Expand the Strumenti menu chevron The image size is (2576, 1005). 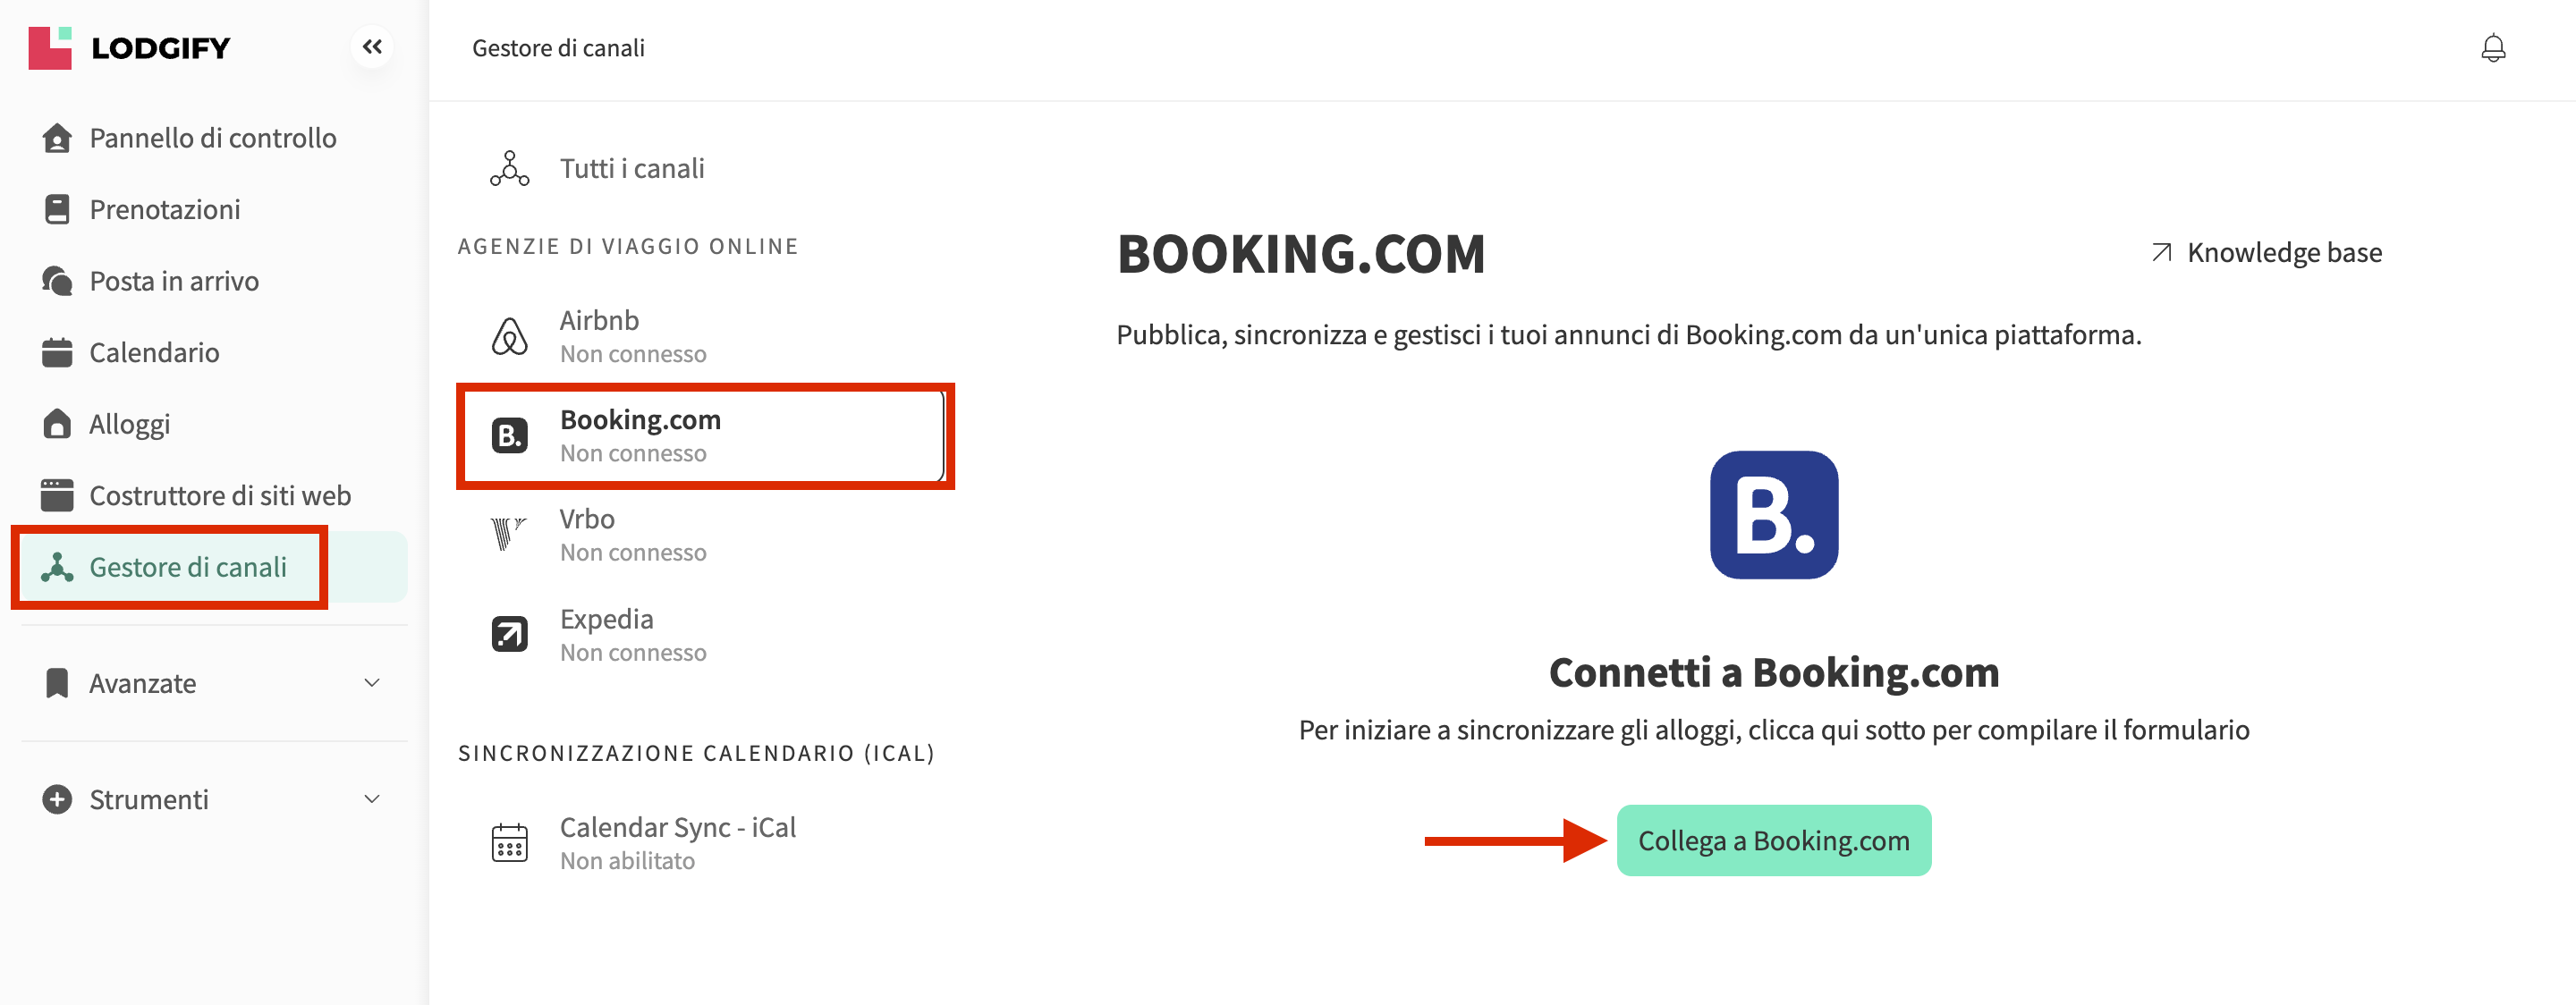point(372,799)
